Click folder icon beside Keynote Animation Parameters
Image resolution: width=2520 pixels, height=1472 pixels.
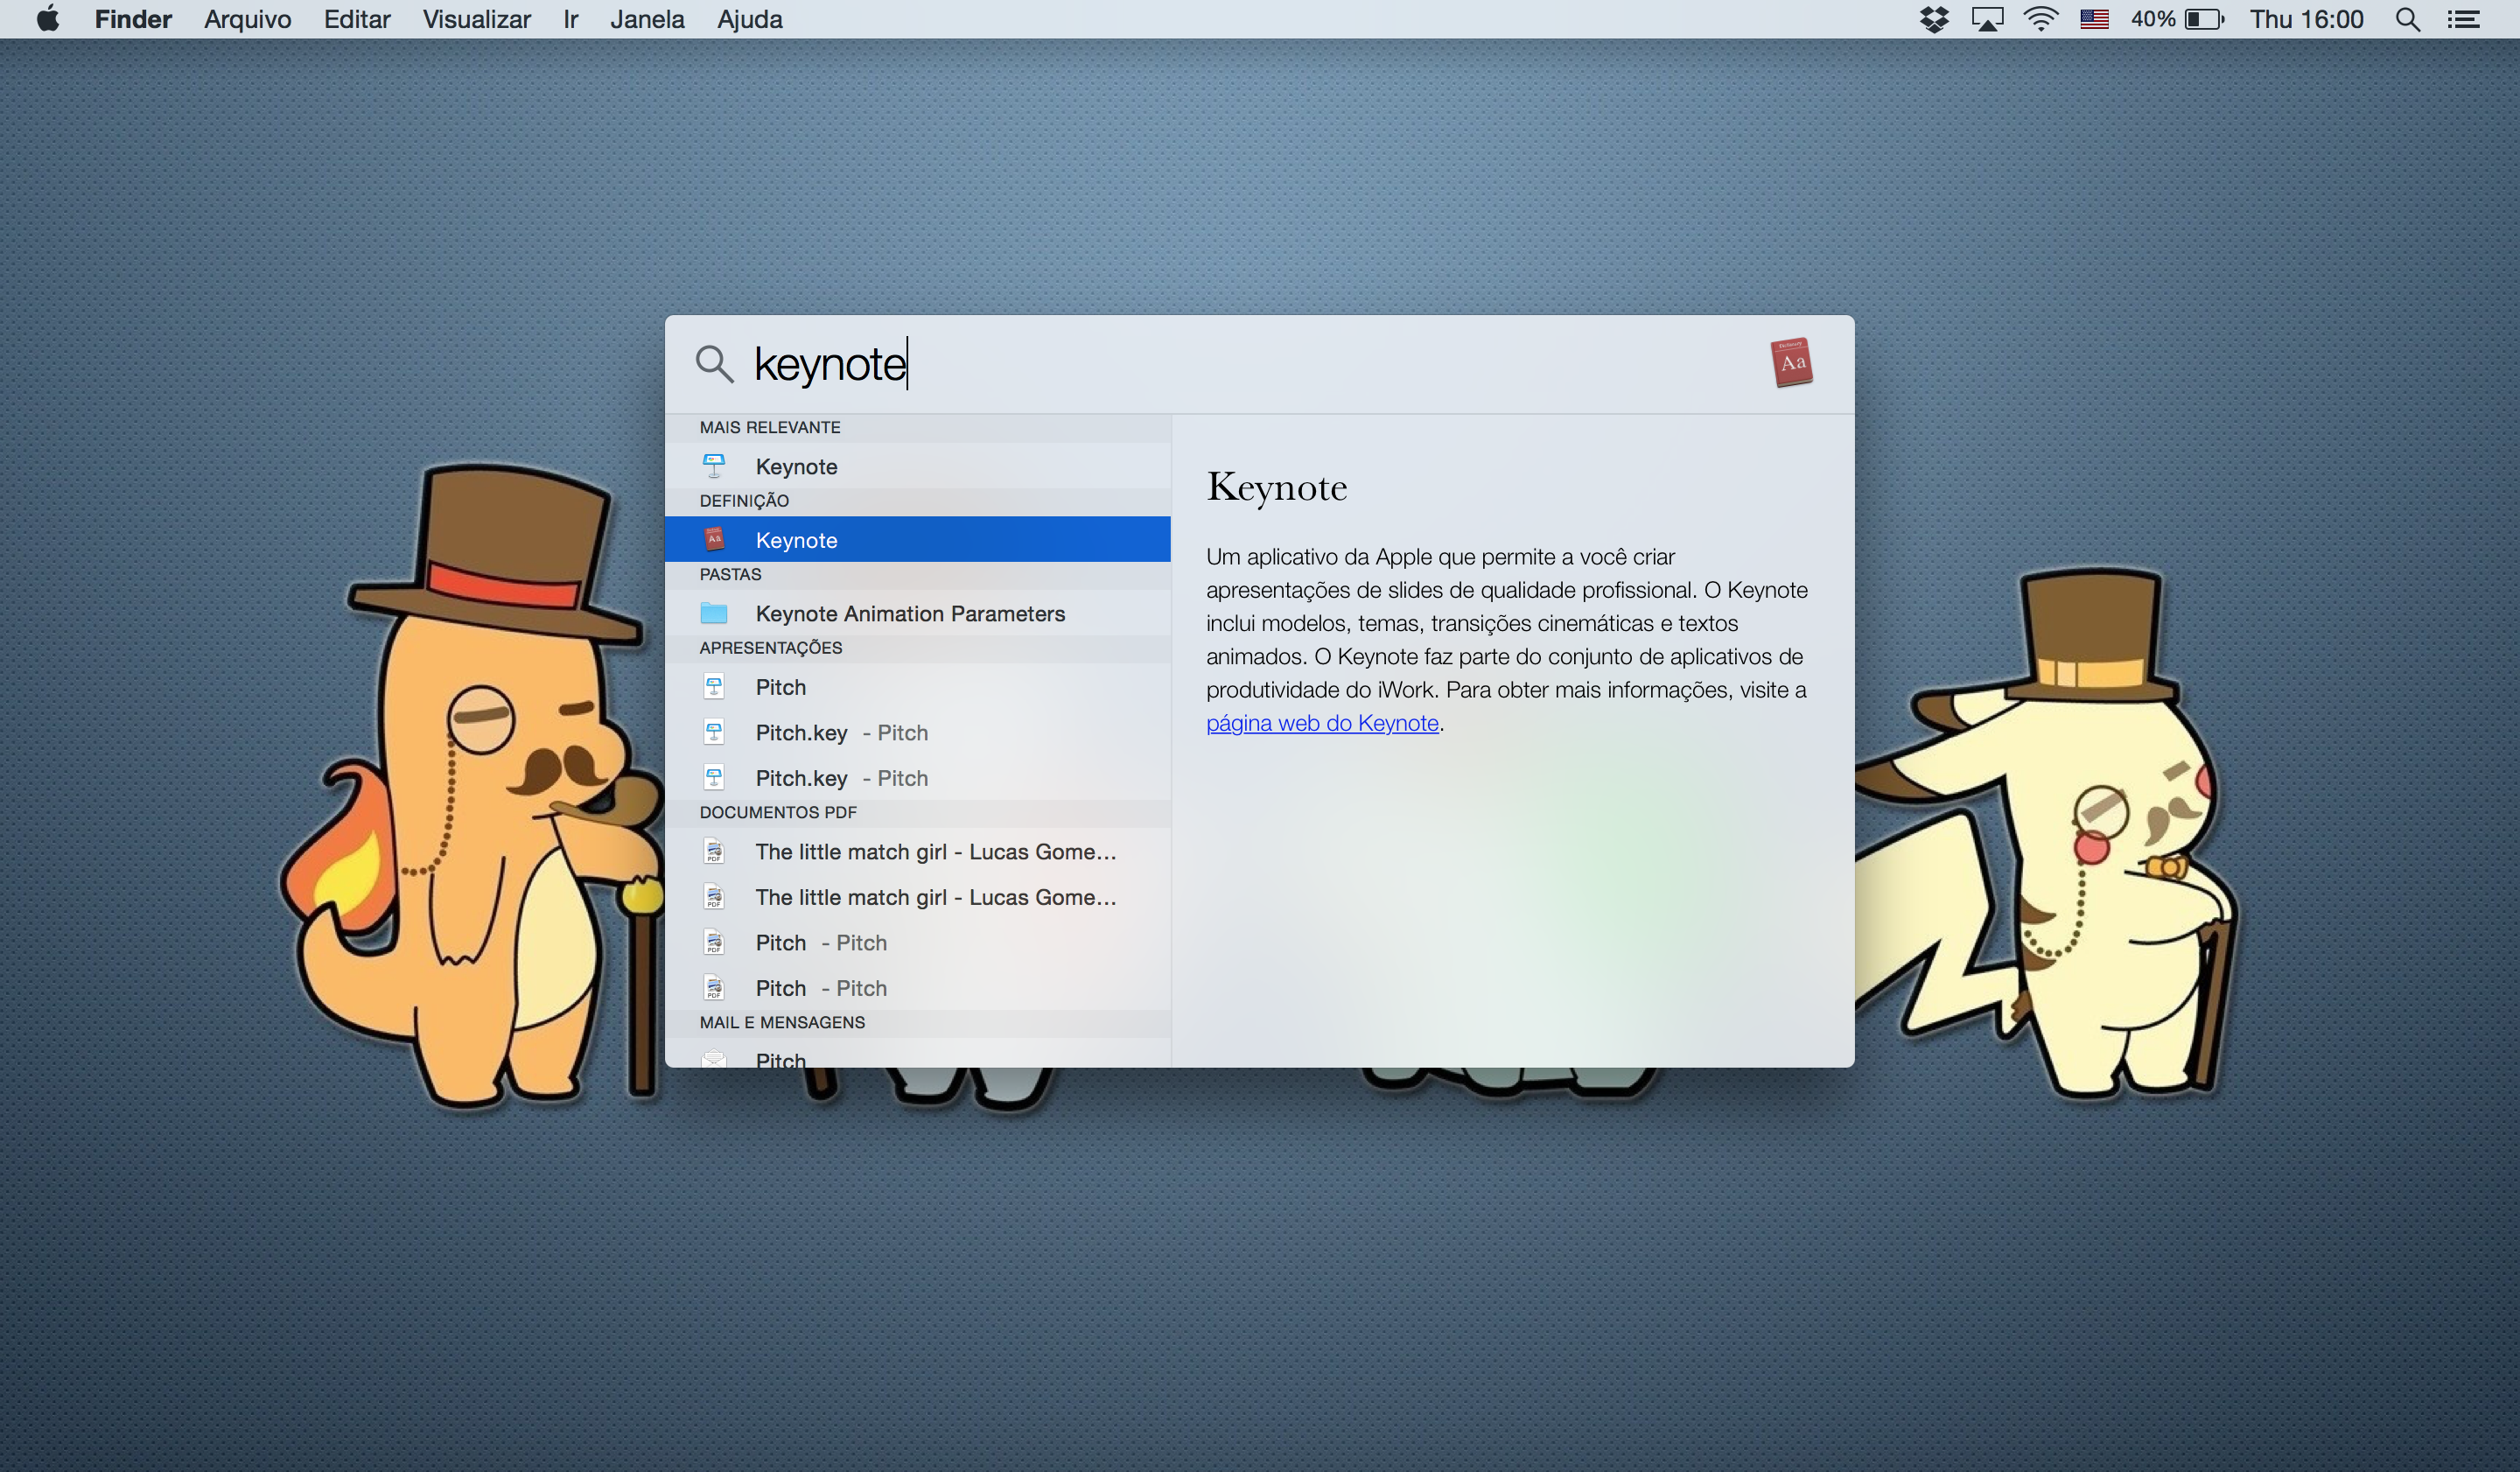pos(714,613)
